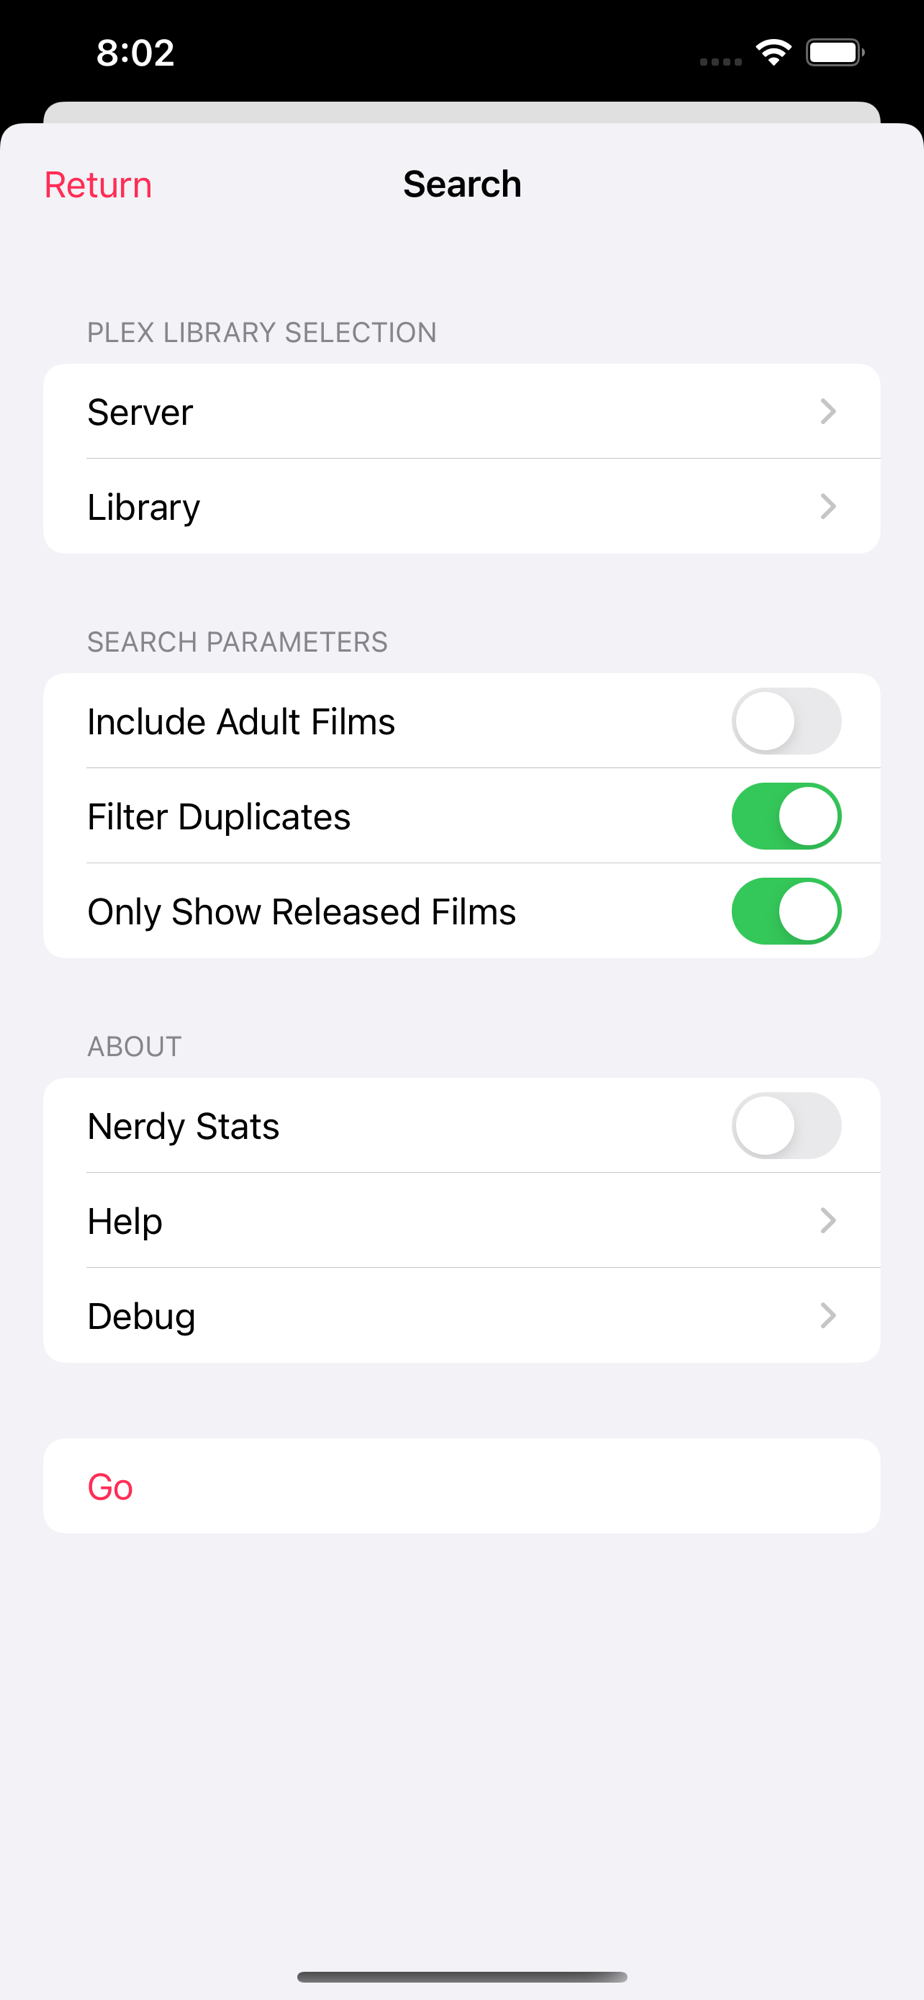This screenshot has height=2000, width=924.
Task: Click the chevron arrow on the Server row
Action: click(x=828, y=411)
